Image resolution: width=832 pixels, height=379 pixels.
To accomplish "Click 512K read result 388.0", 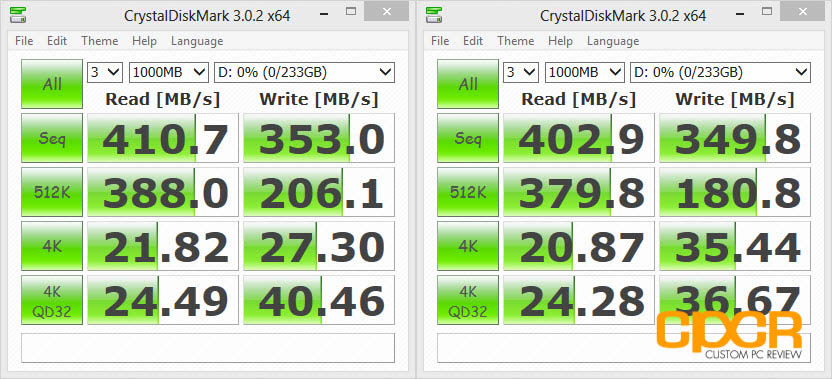I will click(163, 192).
